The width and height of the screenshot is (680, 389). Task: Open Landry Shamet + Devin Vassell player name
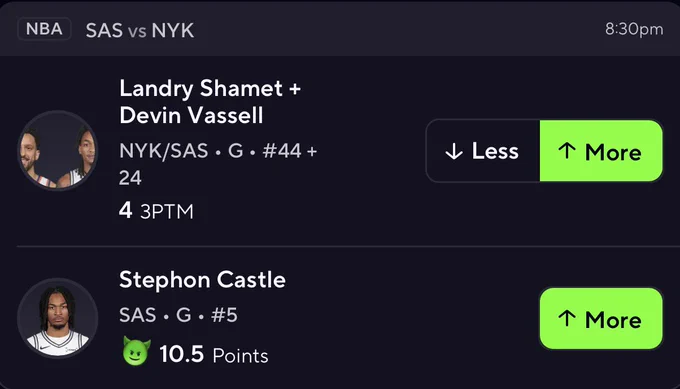[x=210, y=101]
